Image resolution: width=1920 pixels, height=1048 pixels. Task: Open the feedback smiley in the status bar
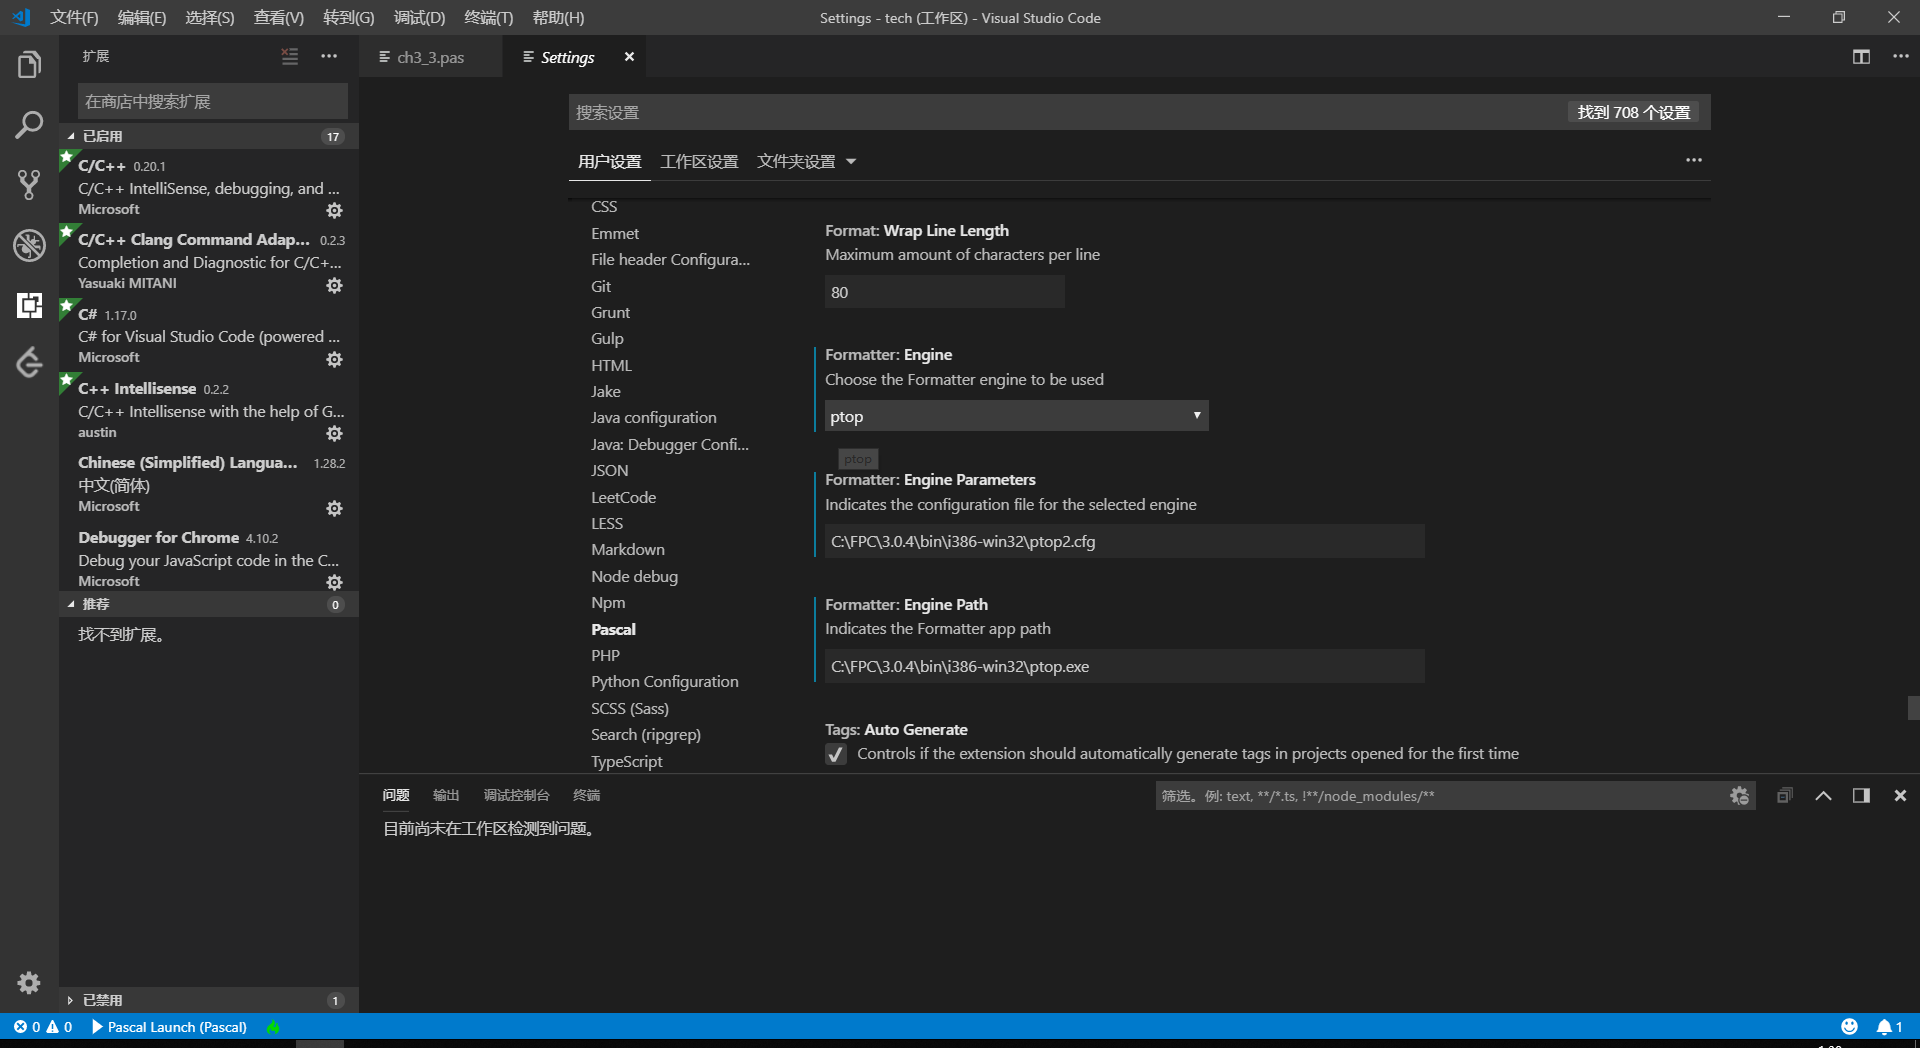pyautogui.click(x=1849, y=1026)
